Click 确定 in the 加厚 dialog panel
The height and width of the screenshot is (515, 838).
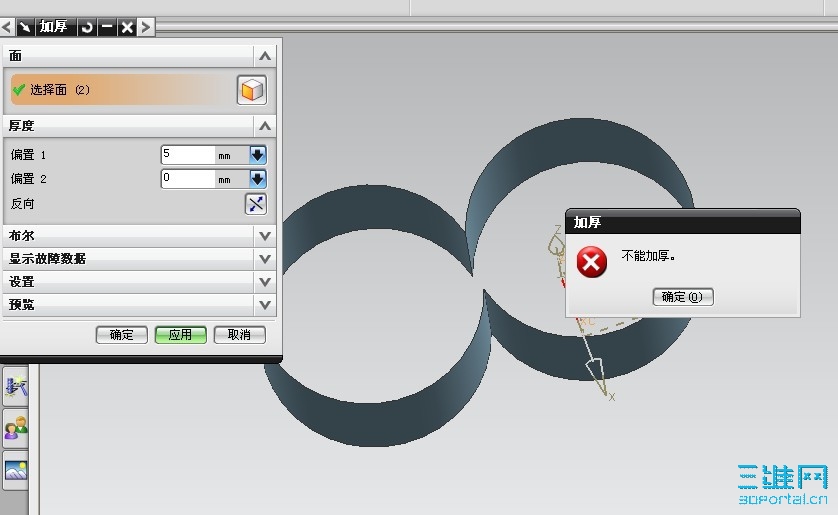[121, 335]
